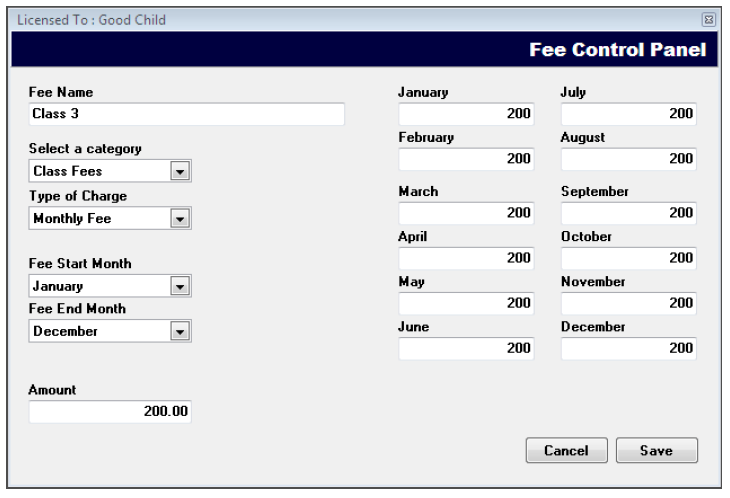Click the December fee field
730x498 pixels.
(628, 348)
